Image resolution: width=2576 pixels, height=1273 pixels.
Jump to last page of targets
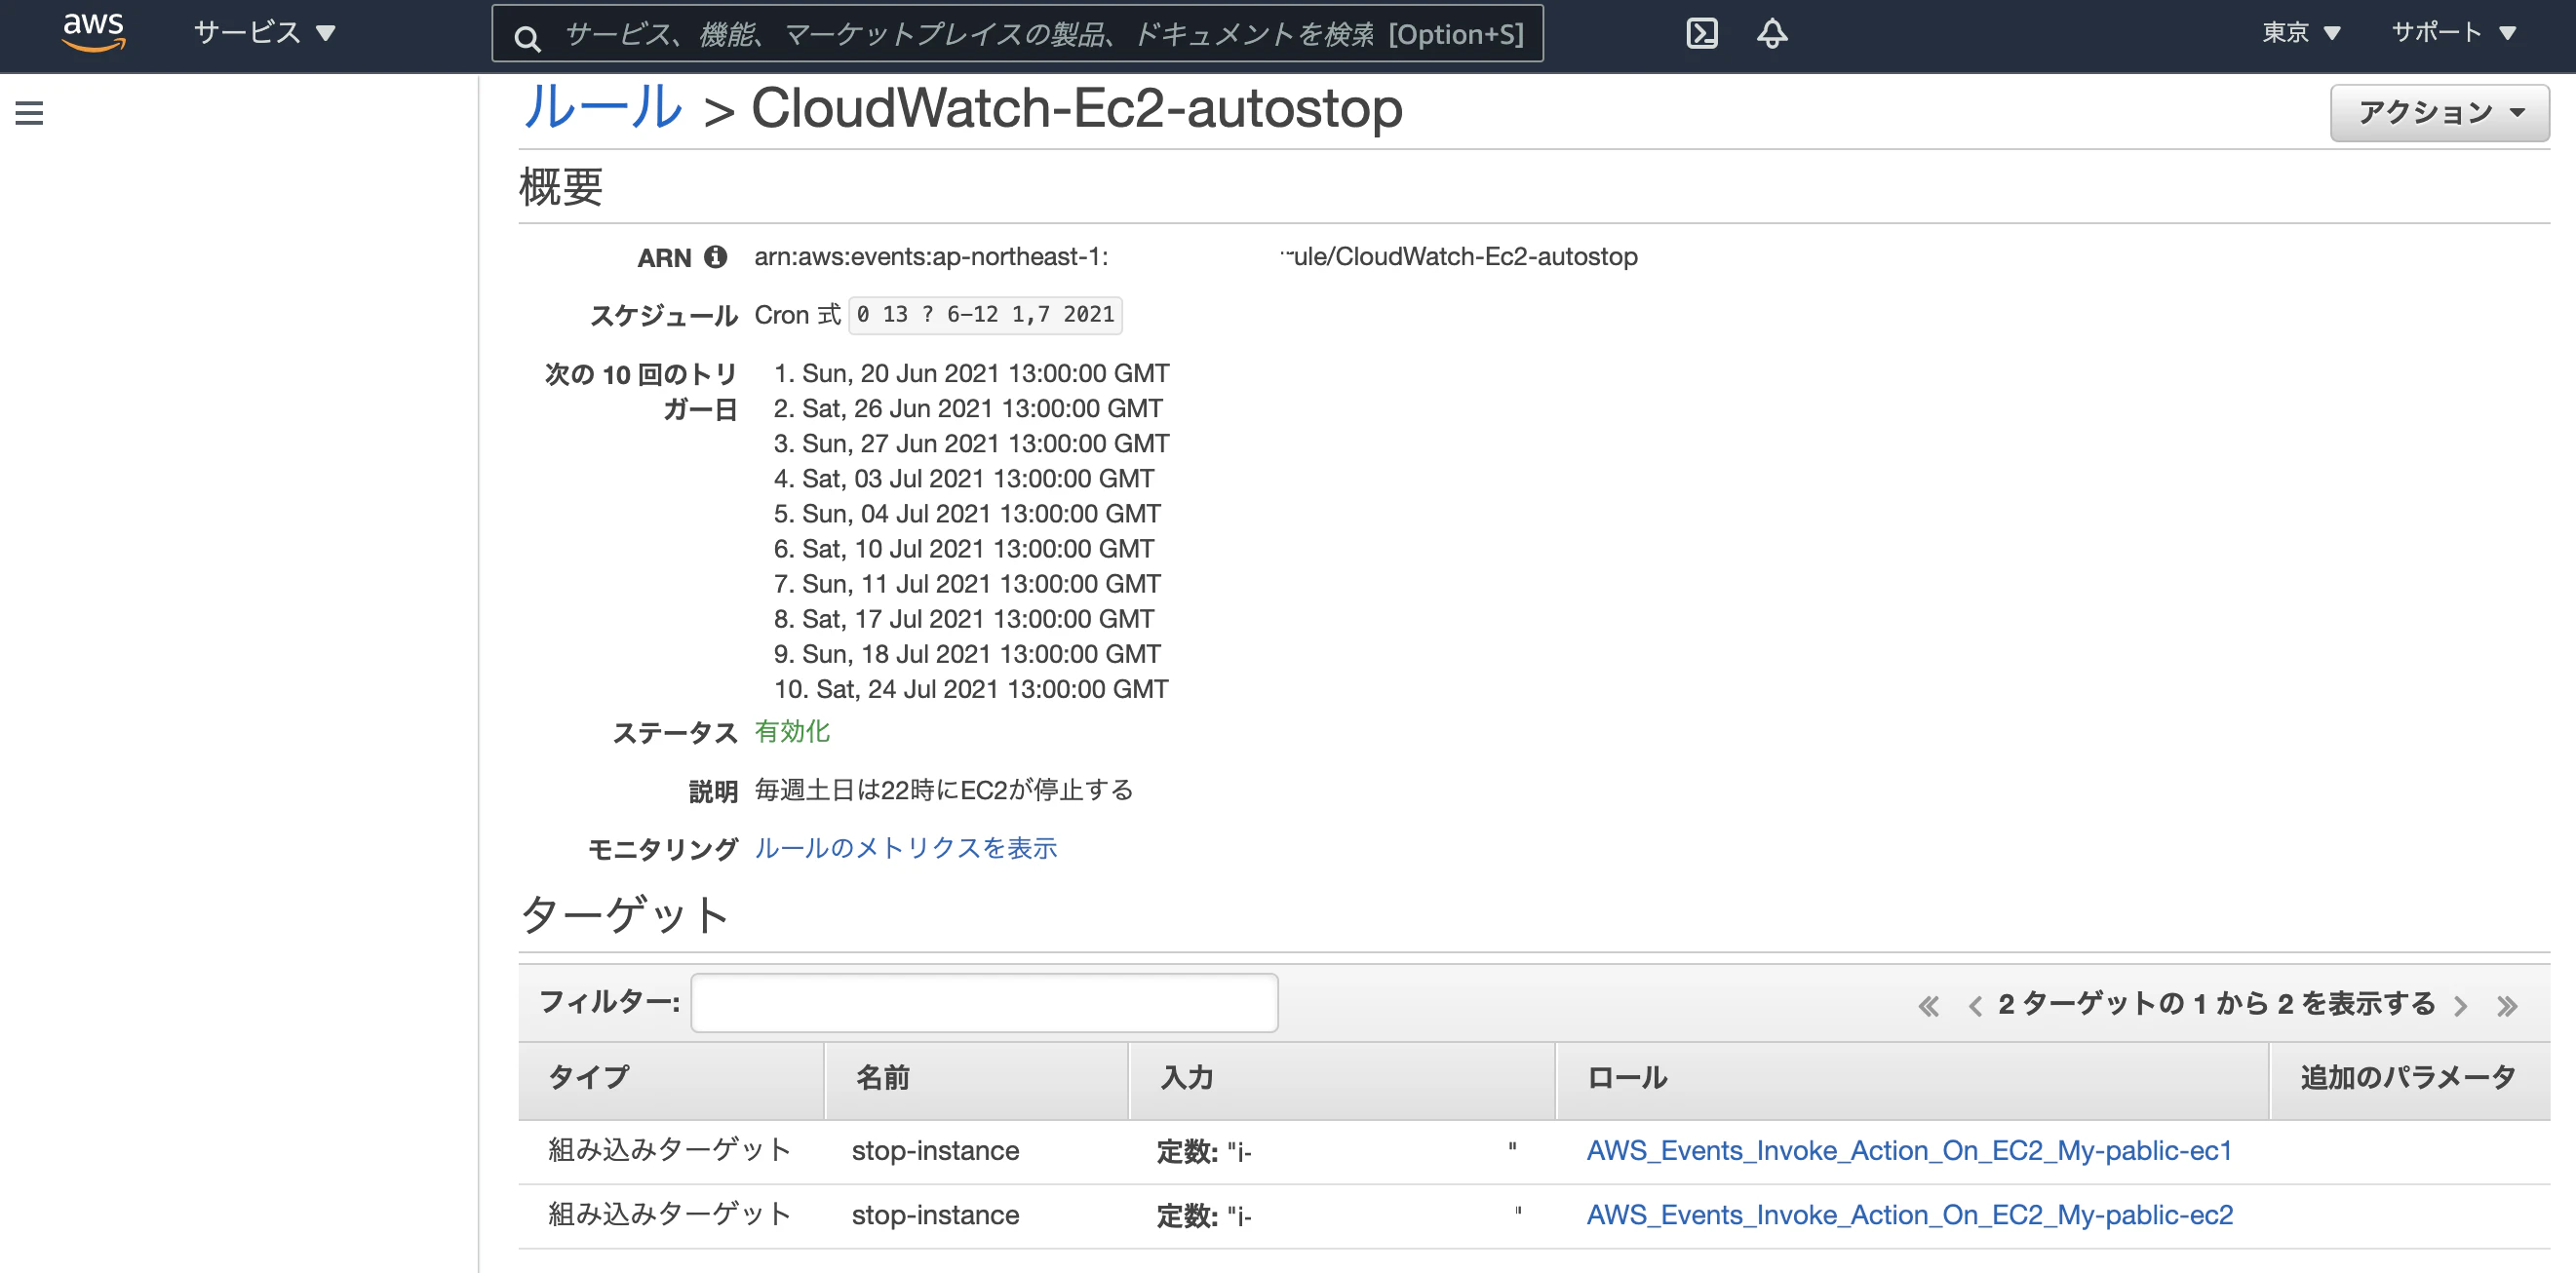point(2506,1005)
